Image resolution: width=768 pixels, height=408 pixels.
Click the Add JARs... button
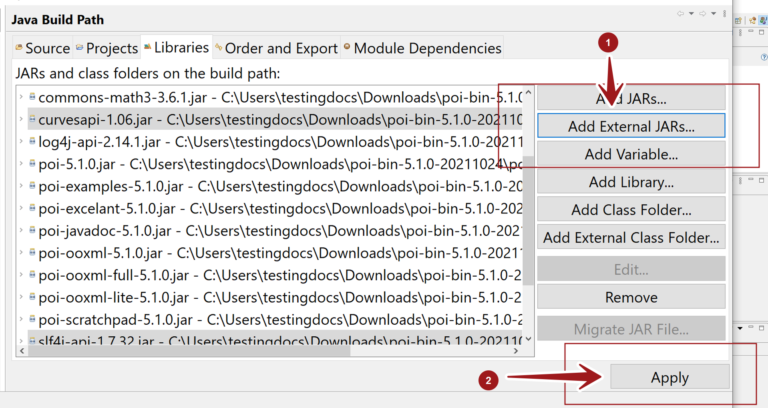coord(631,98)
